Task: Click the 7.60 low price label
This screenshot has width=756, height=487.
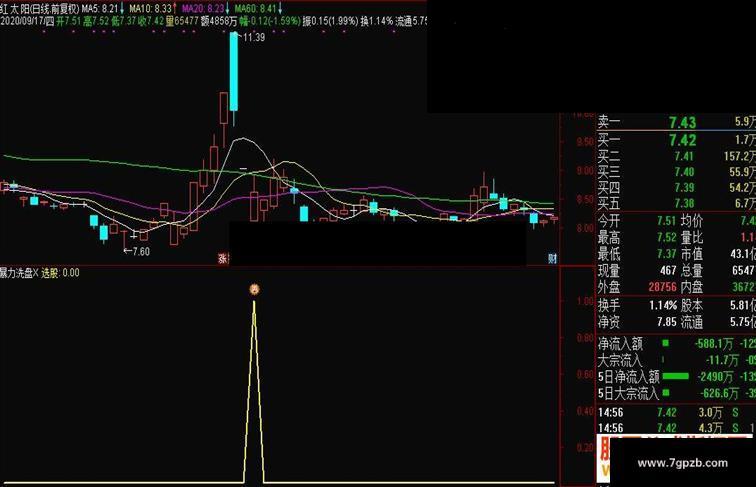Action: click(x=142, y=251)
